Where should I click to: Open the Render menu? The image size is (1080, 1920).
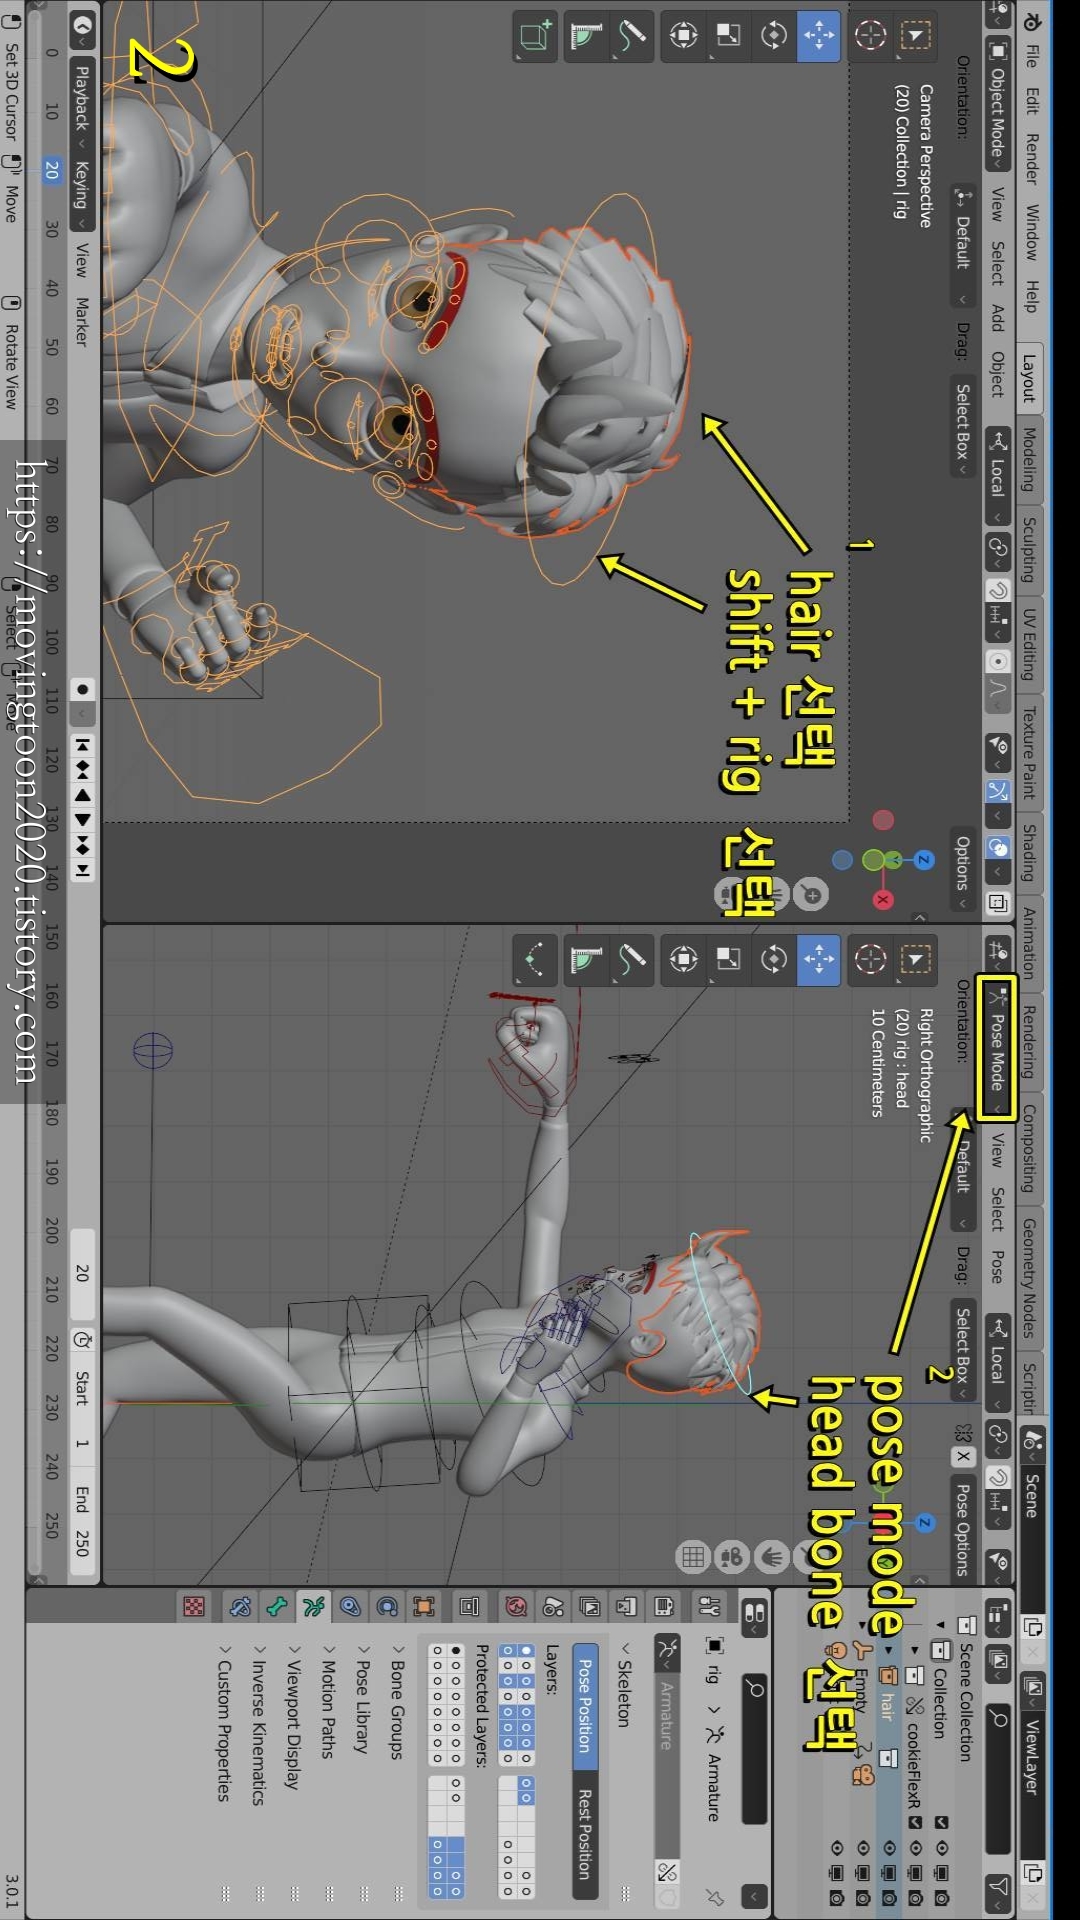pos(1032,159)
